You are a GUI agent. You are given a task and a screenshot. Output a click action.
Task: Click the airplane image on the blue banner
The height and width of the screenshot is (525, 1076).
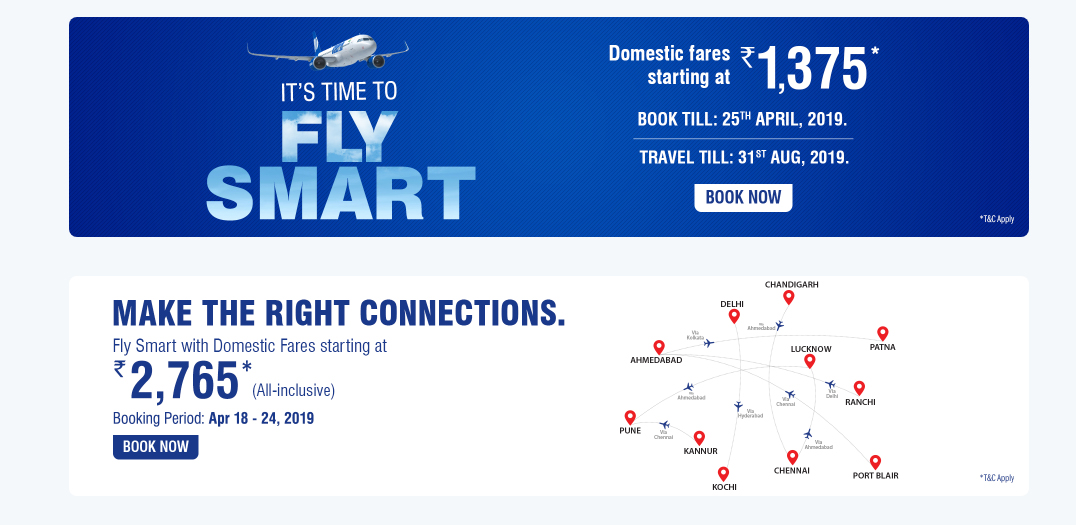(x=328, y=51)
